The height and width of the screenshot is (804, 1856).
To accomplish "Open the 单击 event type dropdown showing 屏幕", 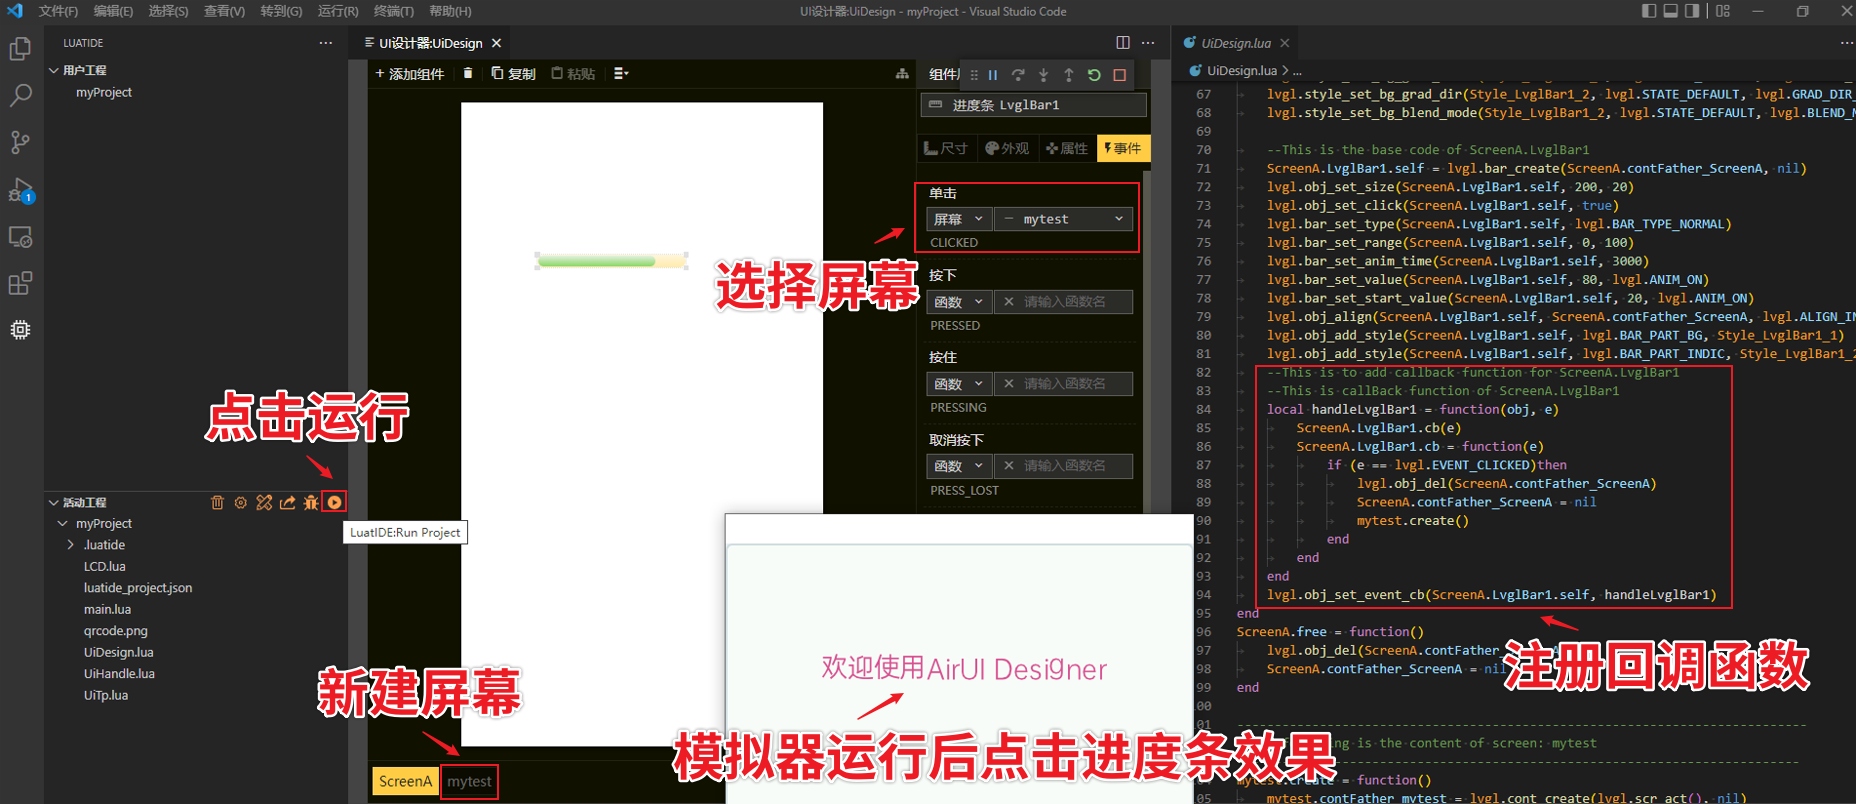I will coord(959,219).
